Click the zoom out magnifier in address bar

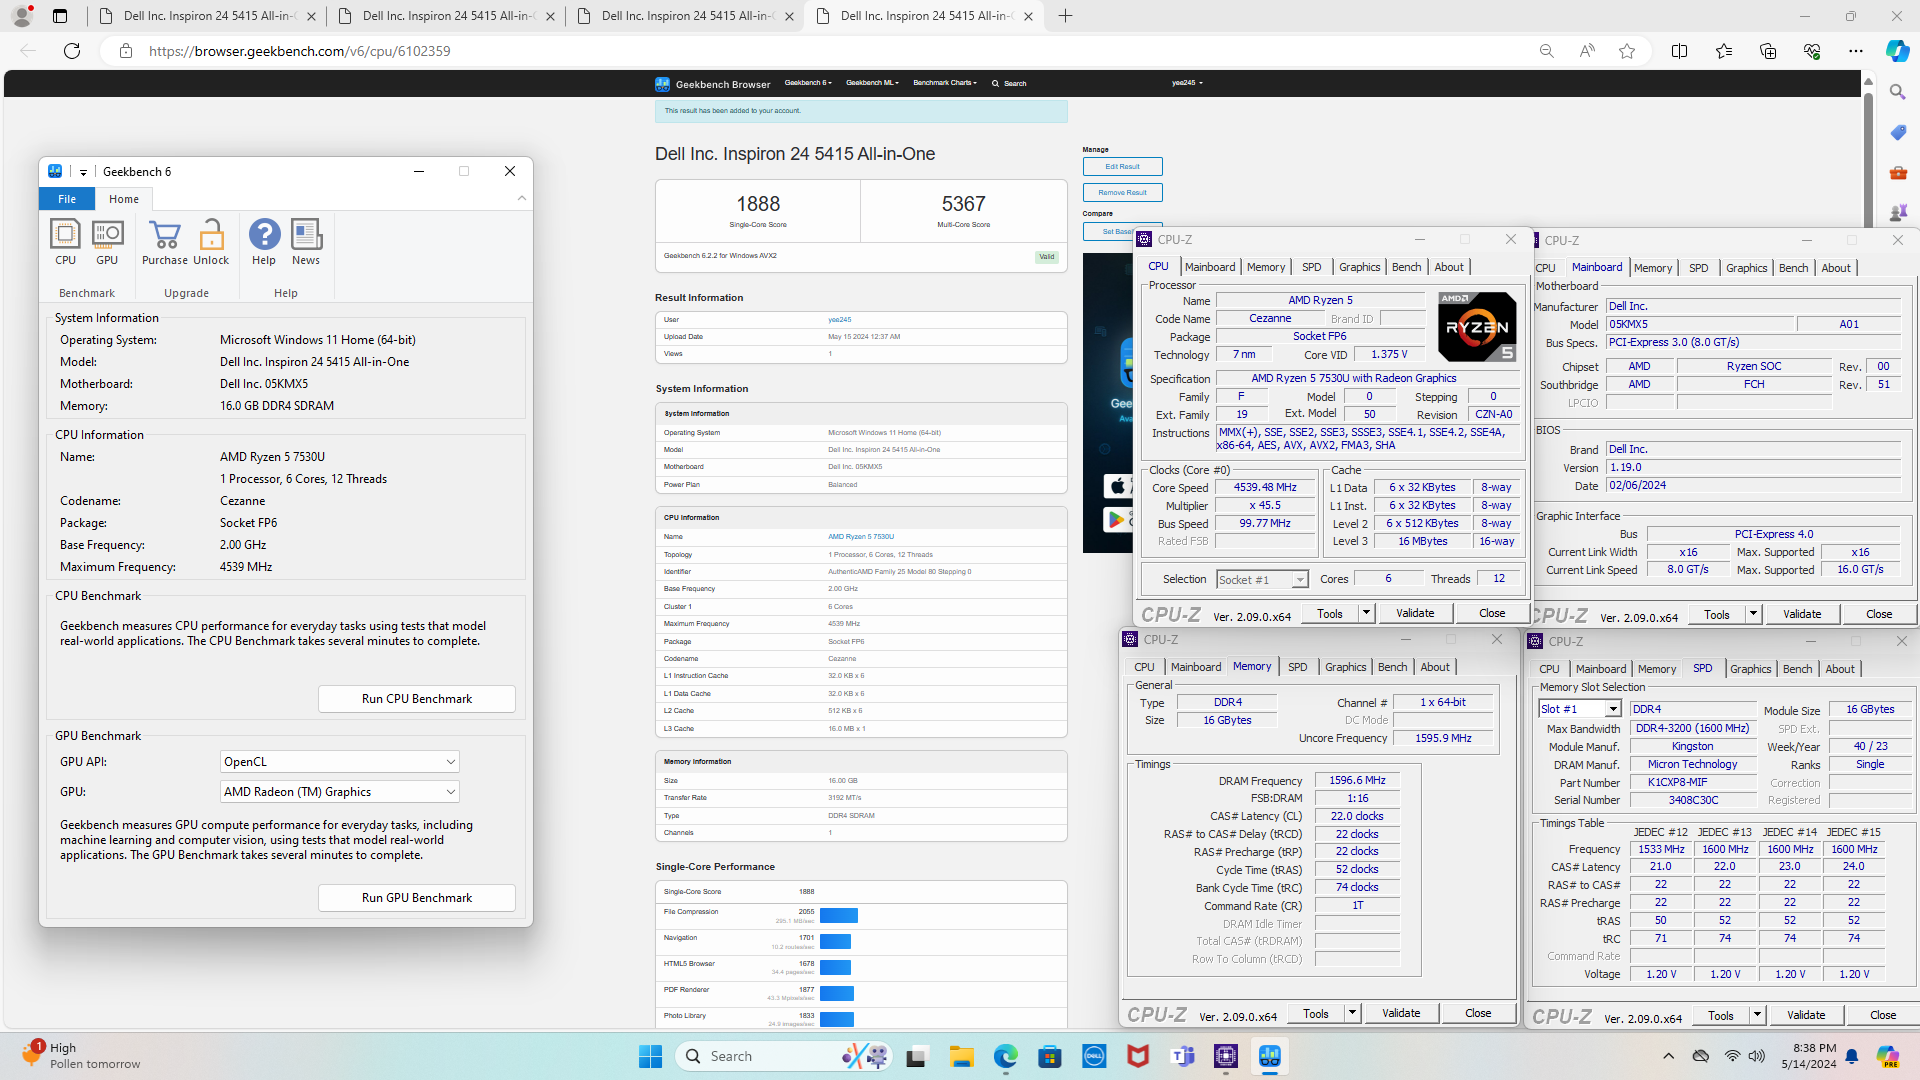[1546, 51]
